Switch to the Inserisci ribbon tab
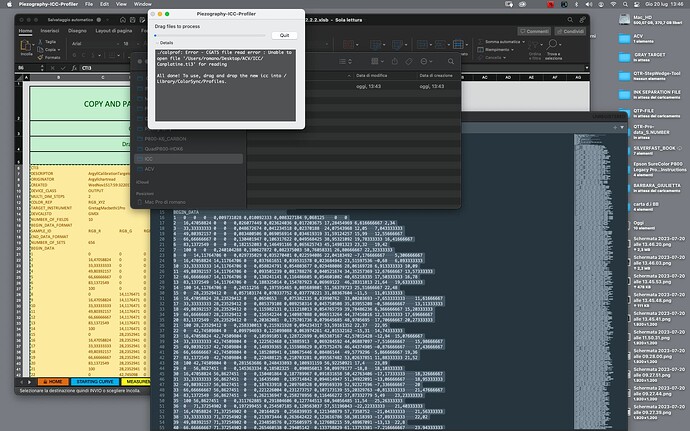This screenshot has height=431, width=690. [x=48, y=30]
